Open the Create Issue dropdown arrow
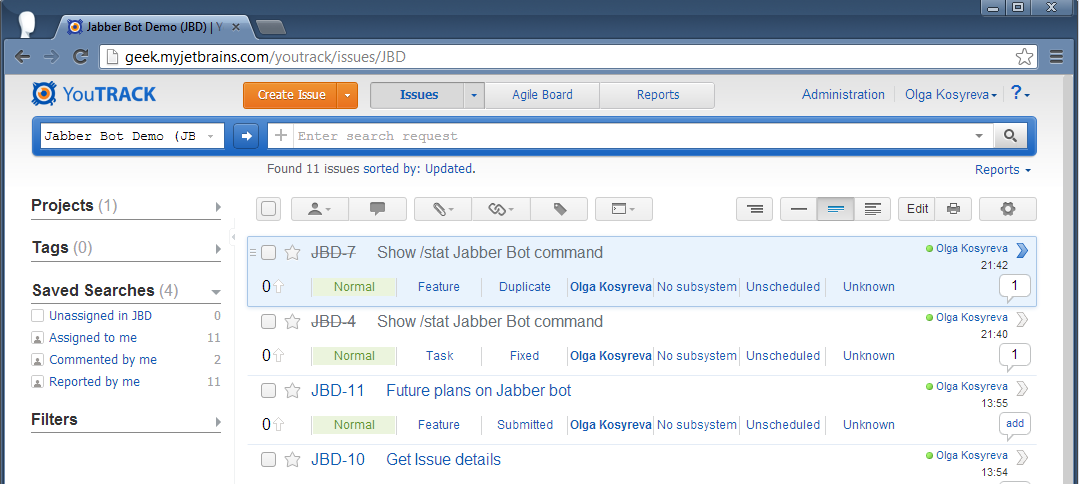 348,95
